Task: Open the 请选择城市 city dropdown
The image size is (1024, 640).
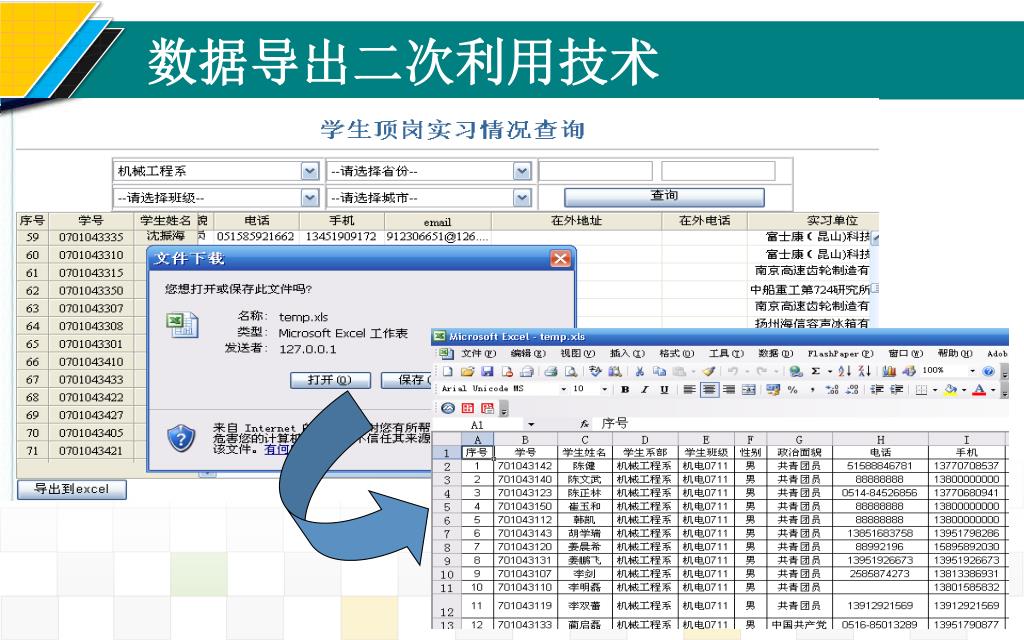Action: pyautogui.click(x=522, y=197)
